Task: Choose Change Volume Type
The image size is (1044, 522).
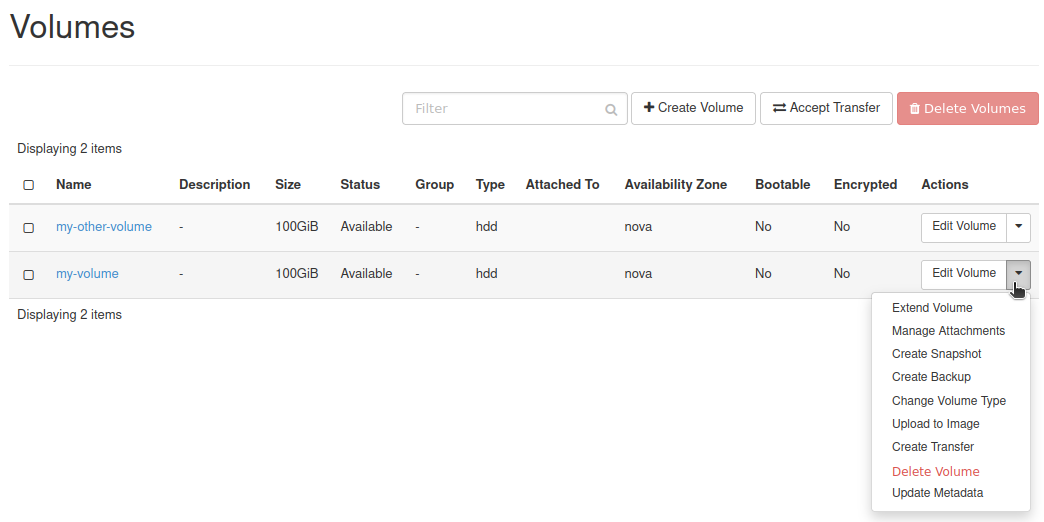Action: [x=949, y=401]
